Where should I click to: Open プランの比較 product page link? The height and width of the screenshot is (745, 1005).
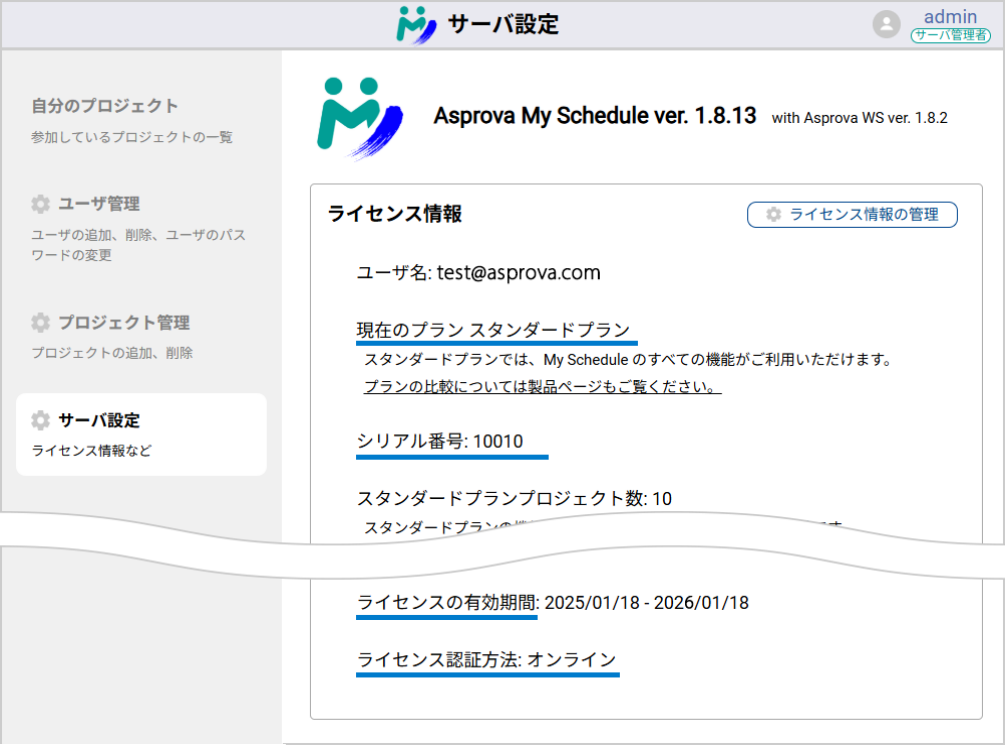click(542, 387)
